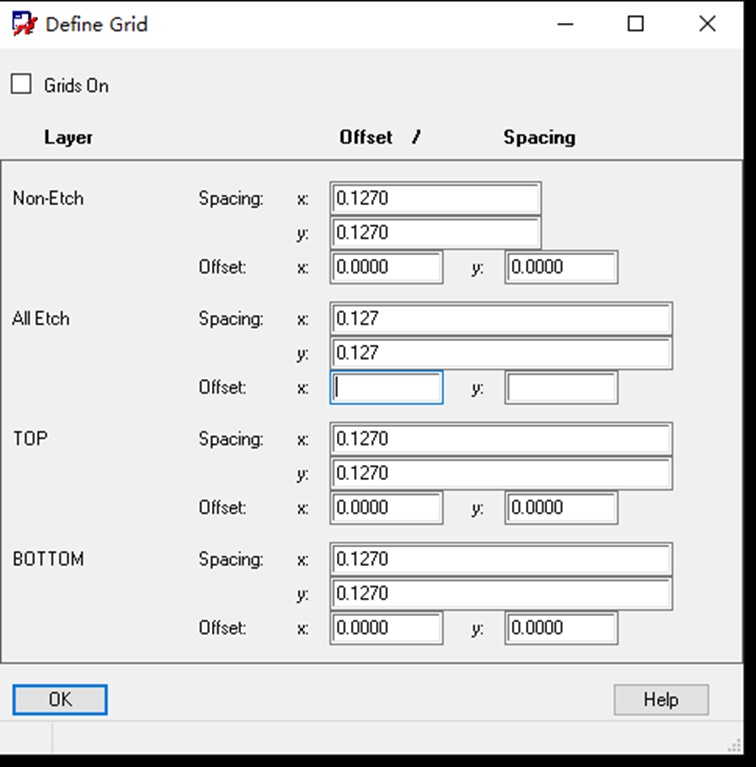Click the Non-Etch layer label
Viewport: 756px width, 767px height.
point(48,198)
